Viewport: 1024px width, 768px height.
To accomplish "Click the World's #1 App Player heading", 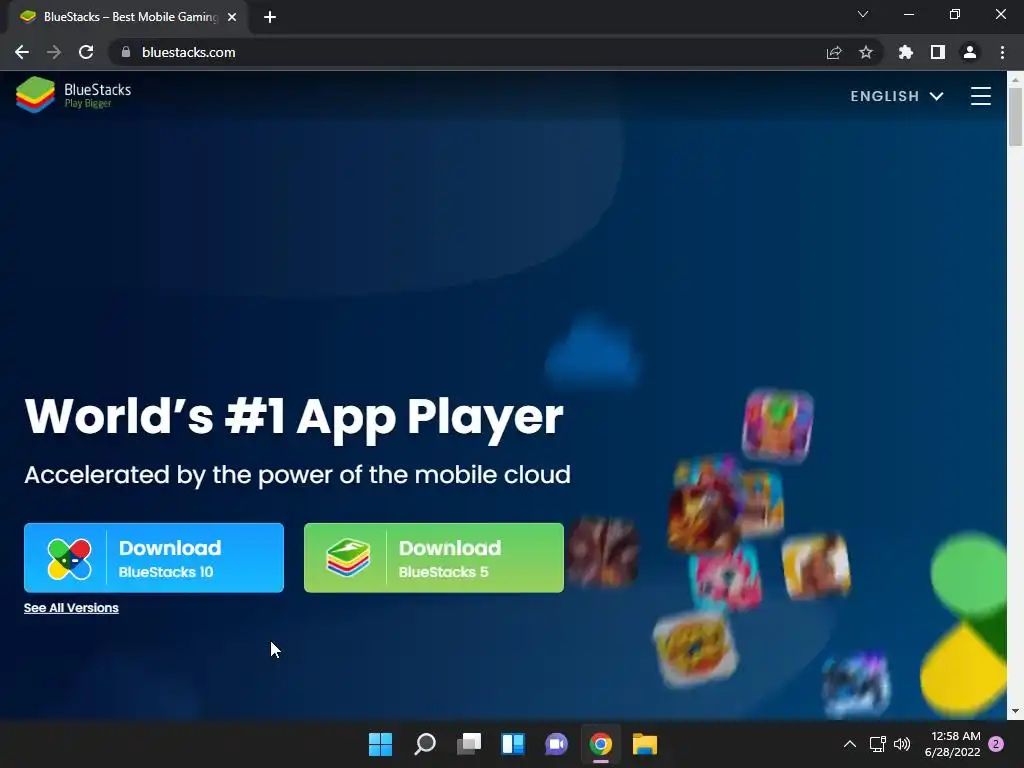I will tap(294, 418).
